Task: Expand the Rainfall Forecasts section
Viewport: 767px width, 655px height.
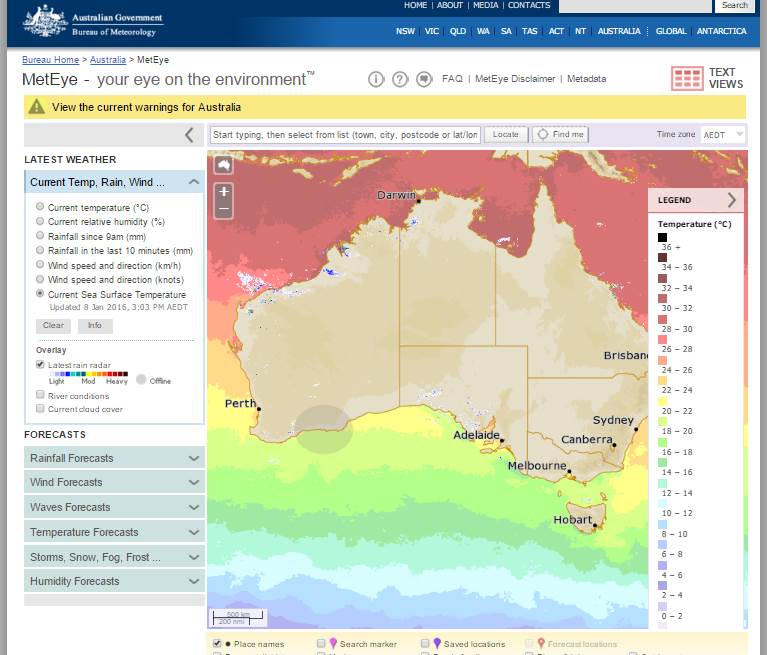Action: pyautogui.click(x=114, y=458)
